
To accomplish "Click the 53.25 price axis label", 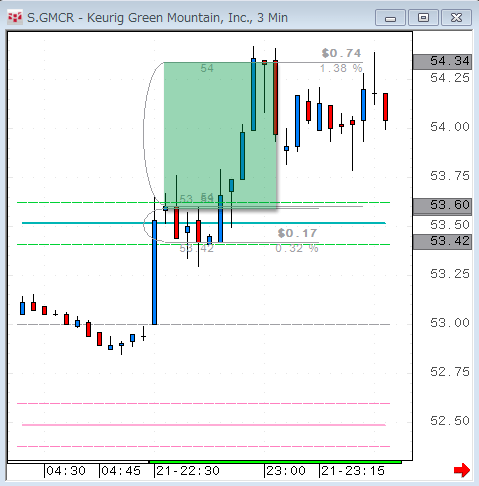I will click(x=450, y=274).
